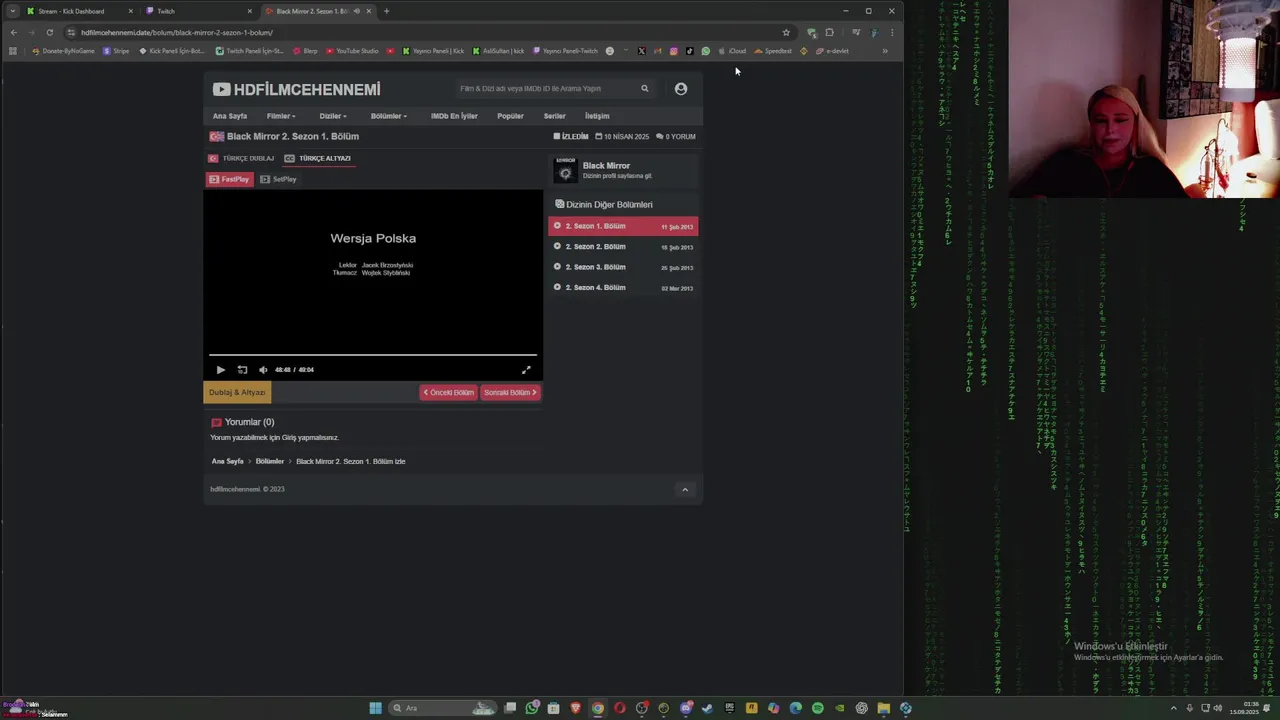The image size is (1280, 720).
Task: Select 2. Sezon 2. Bölüm episode
Action: pos(623,247)
